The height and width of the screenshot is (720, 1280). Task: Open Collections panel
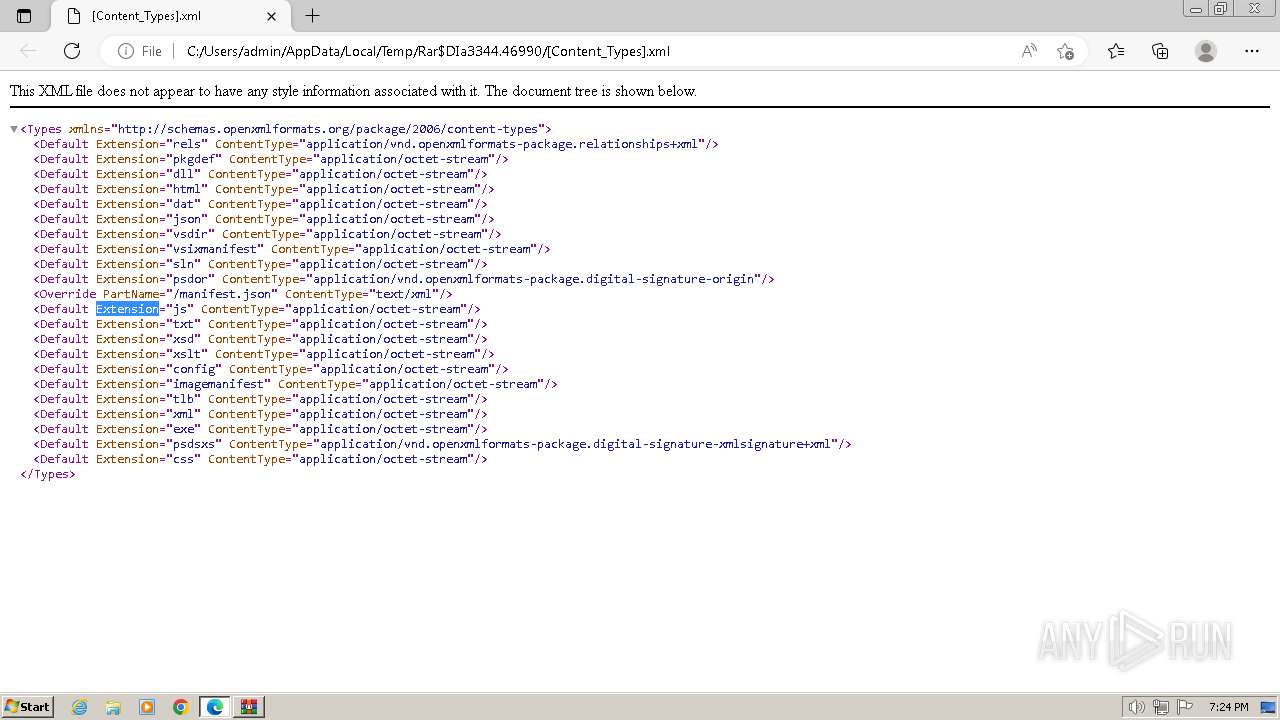(x=1160, y=51)
